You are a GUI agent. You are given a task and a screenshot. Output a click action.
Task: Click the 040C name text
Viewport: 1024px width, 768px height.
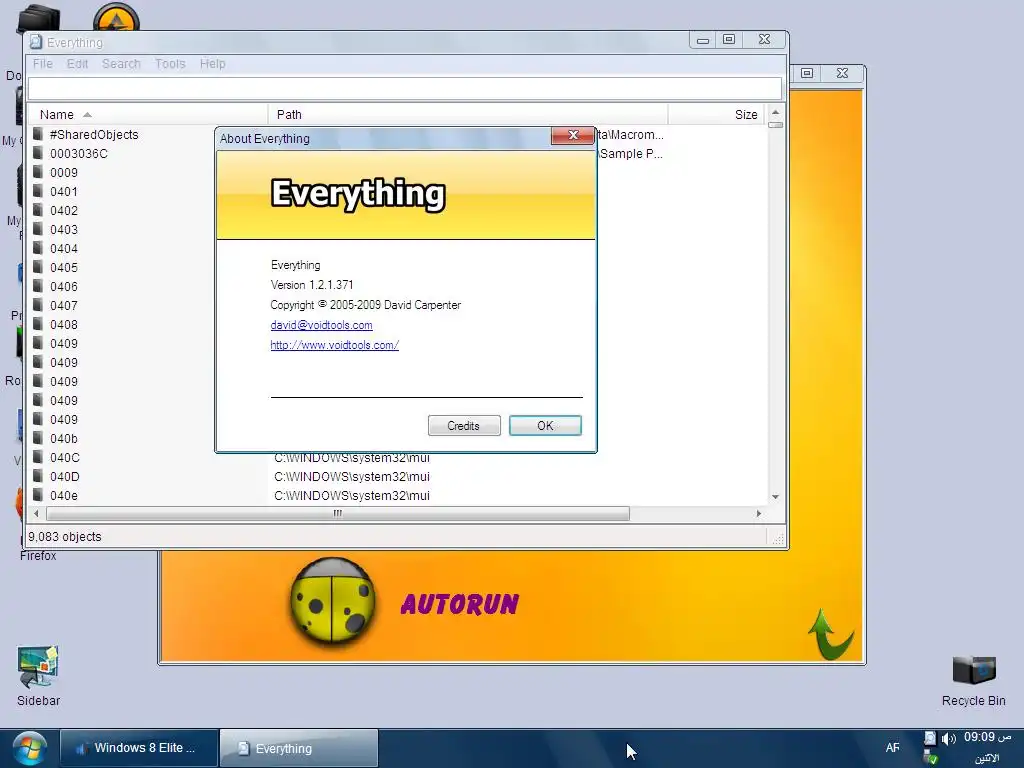pos(65,457)
